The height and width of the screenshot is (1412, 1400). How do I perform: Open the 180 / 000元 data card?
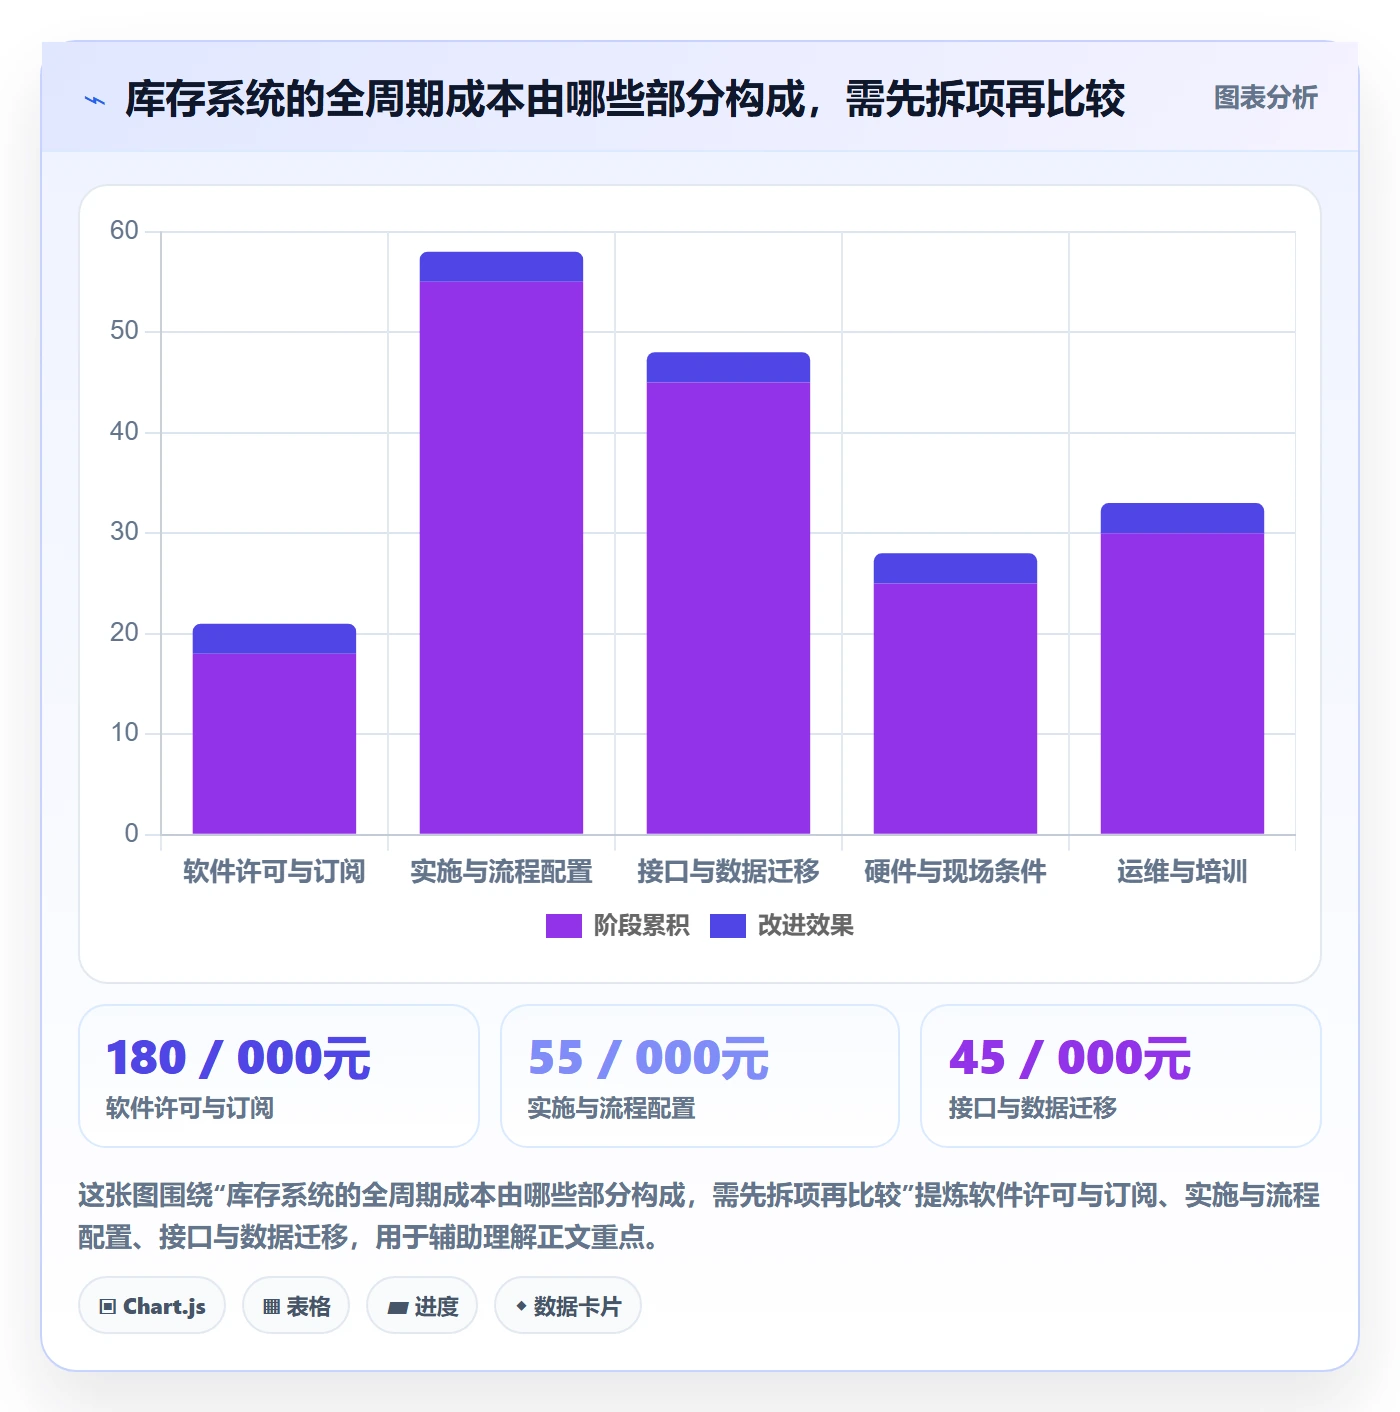pyautogui.click(x=279, y=1076)
